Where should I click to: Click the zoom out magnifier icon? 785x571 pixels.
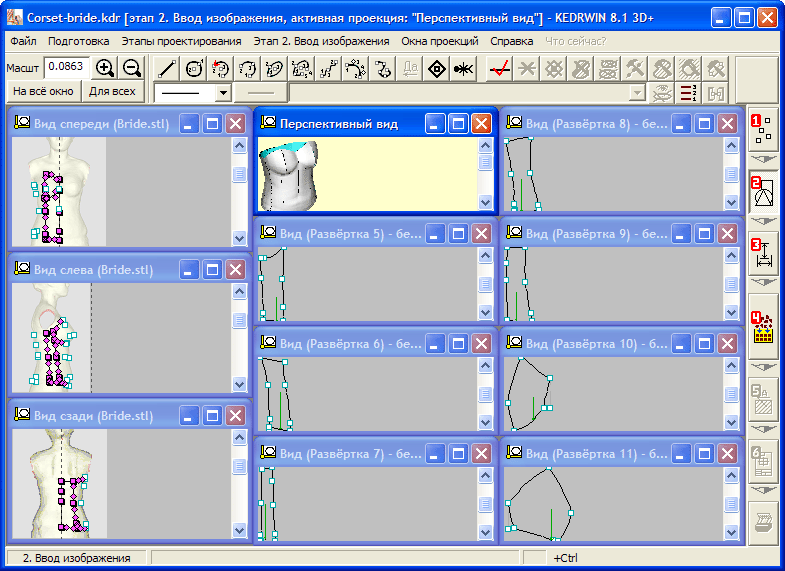[x=131, y=68]
